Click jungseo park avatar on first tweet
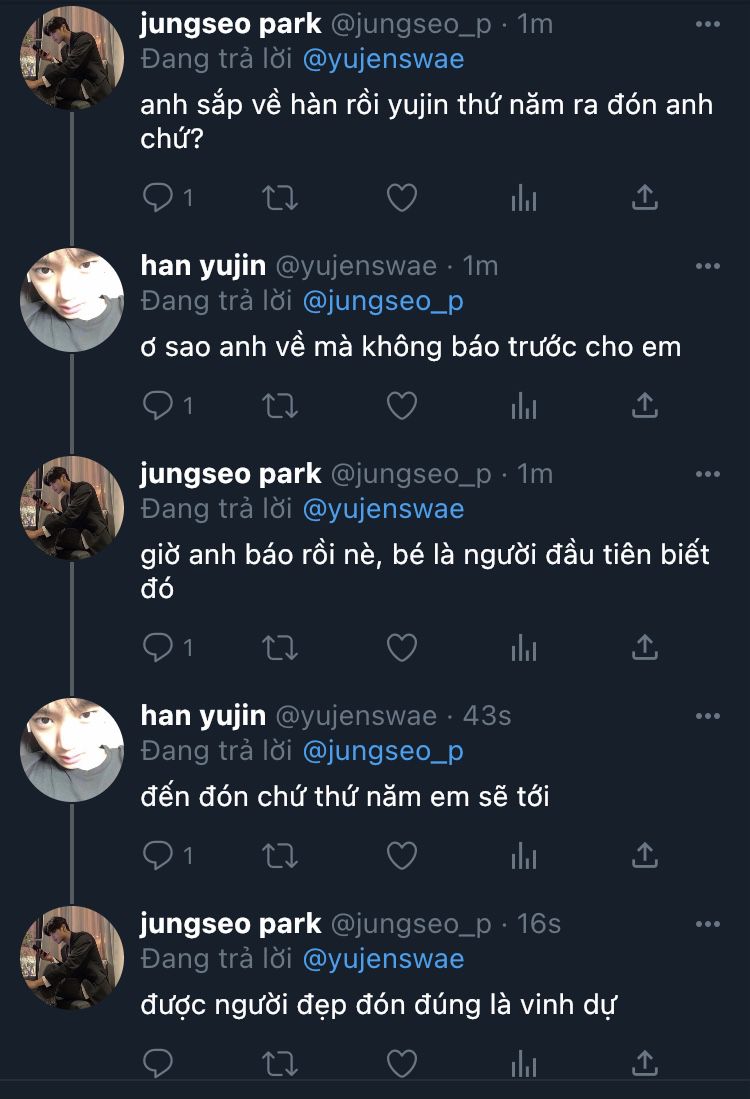Image resolution: width=750 pixels, height=1099 pixels. [72, 58]
